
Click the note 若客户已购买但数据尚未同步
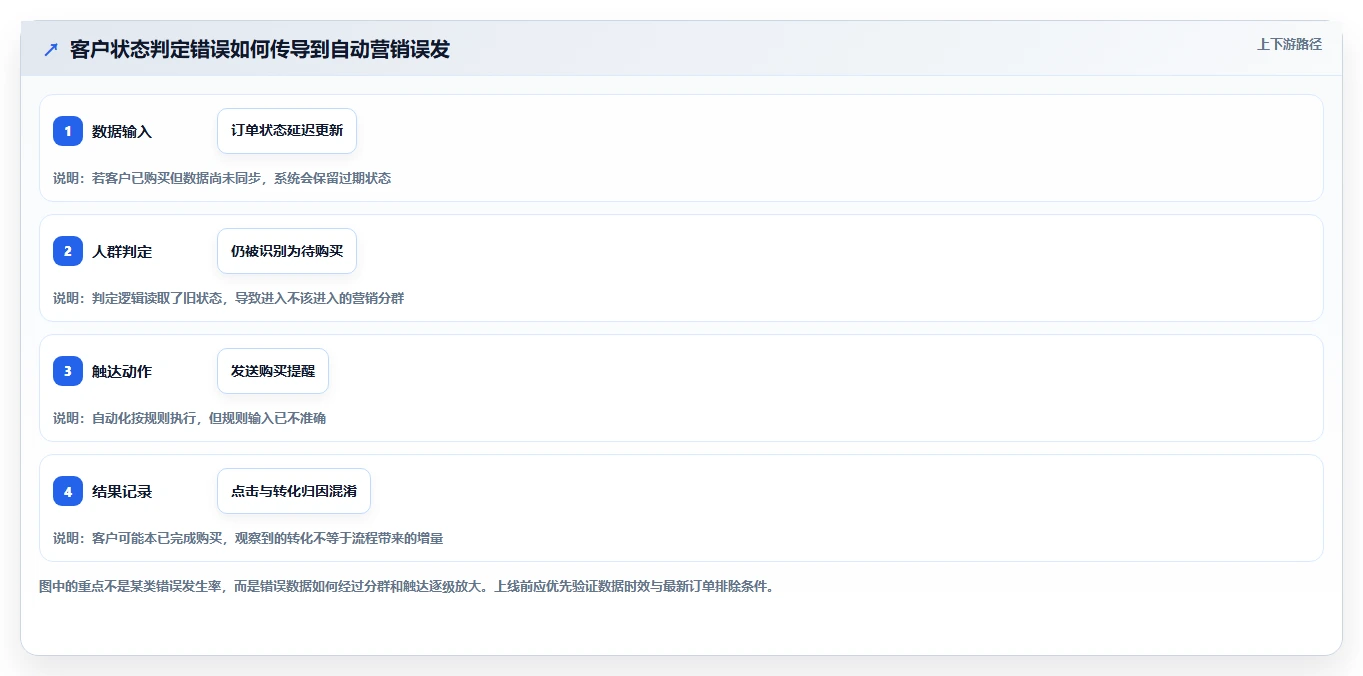click(222, 178)
